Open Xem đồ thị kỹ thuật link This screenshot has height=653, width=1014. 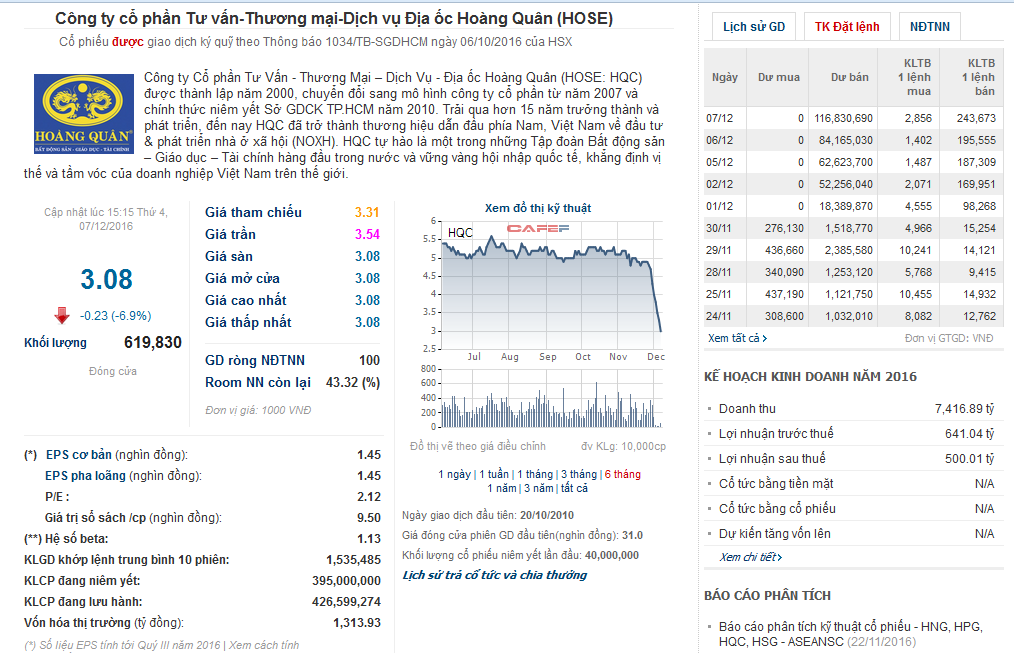(538, 208)
